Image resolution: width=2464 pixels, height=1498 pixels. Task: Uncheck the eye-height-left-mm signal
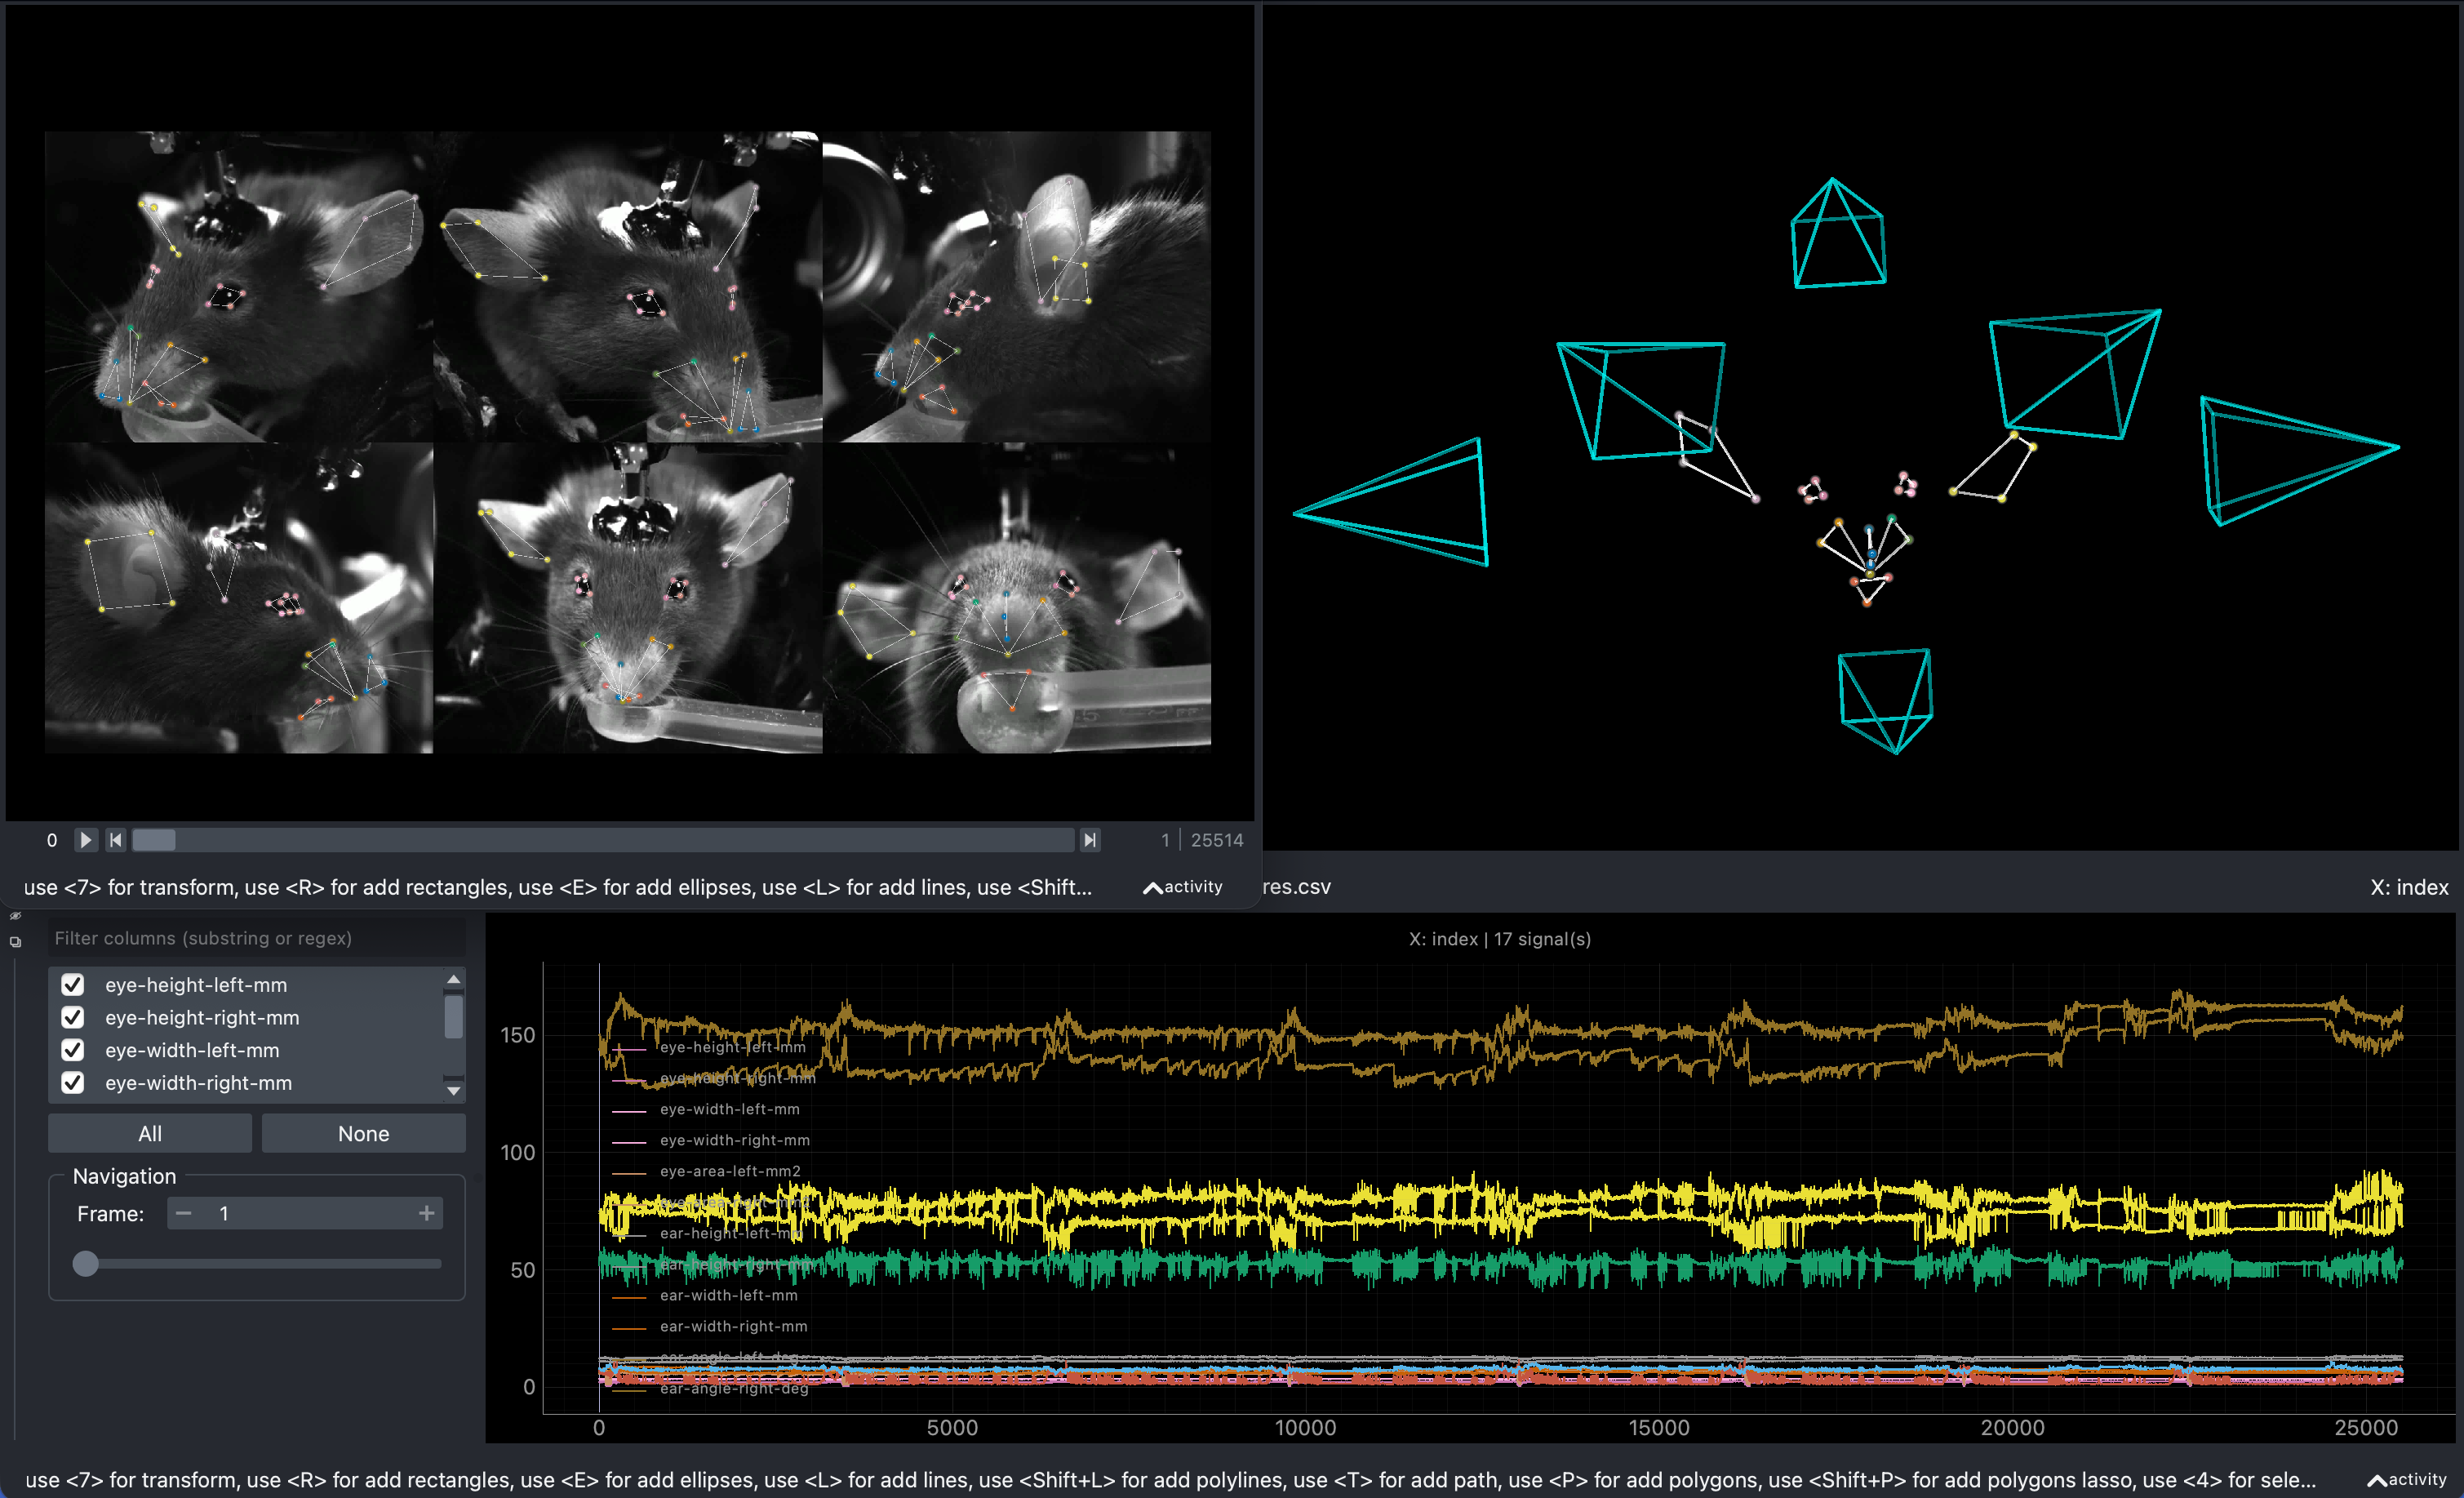tap(72, 984)
